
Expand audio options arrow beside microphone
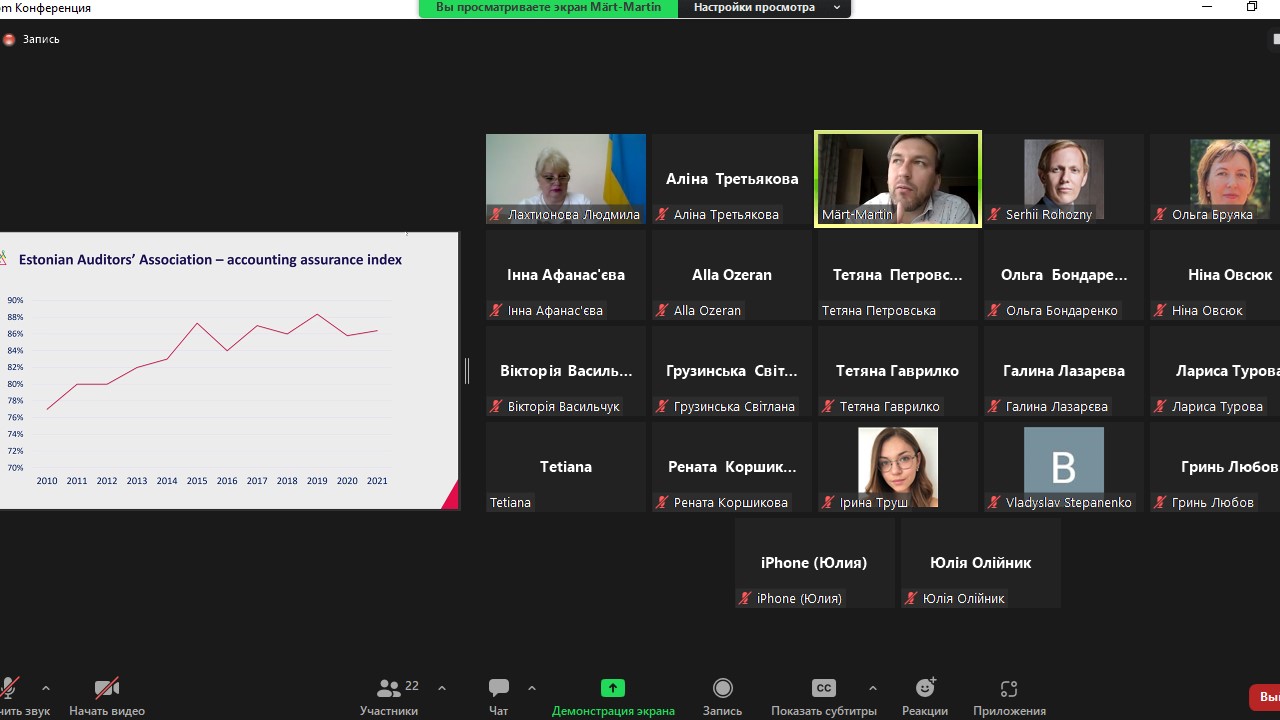pos(45,688)
